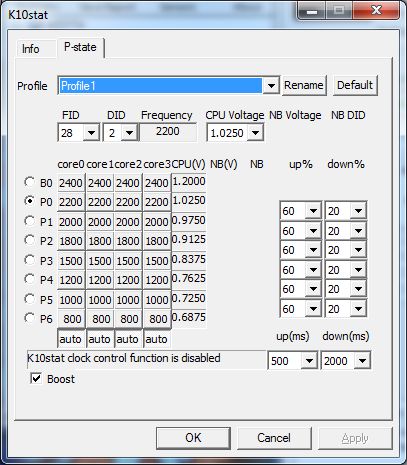Screen dimensions: 407x465
Task: Select the P4 radio button
Action: click(x=30, y=279)
